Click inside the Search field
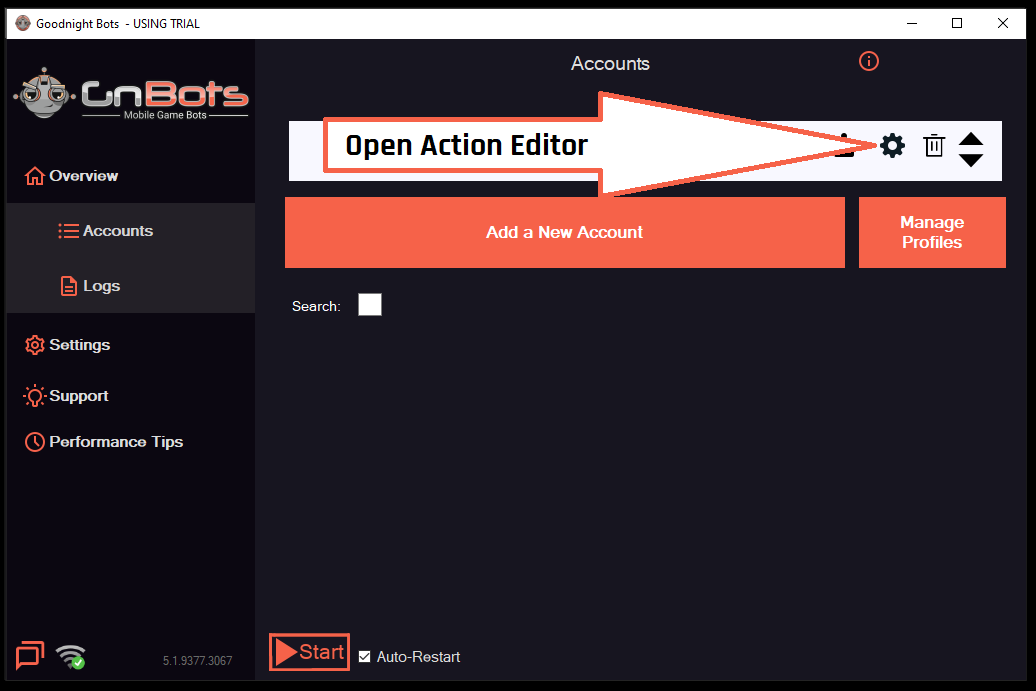The width and height of the screenshot is (1036, 691). 369,304
